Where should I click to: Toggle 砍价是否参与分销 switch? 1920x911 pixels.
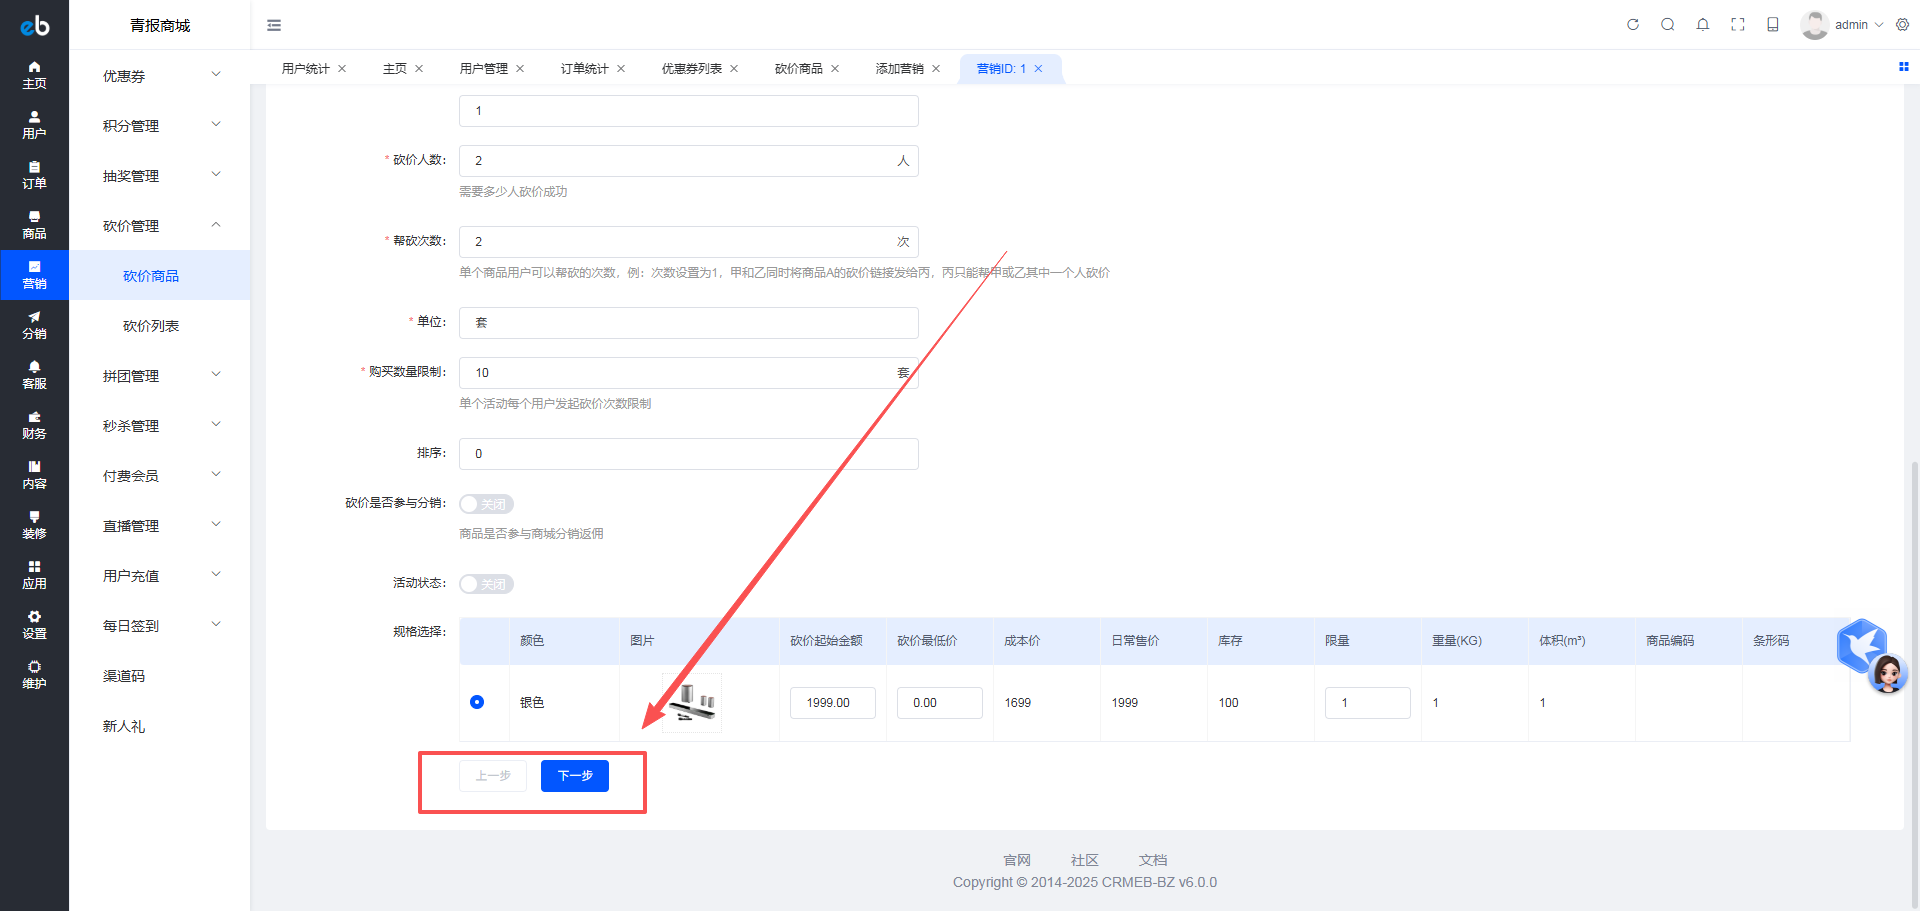coord(486,504)
